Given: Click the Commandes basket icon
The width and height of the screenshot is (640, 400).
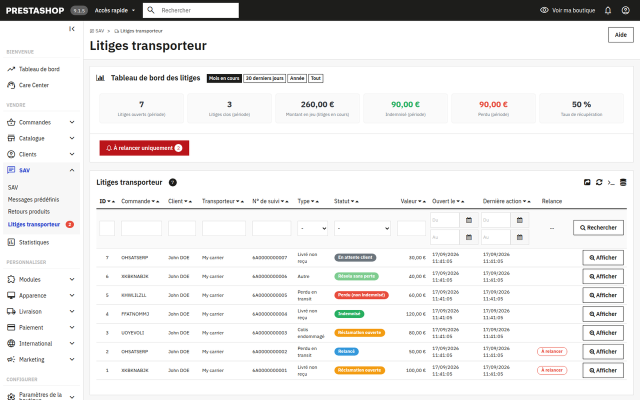Looking at the screenshot, I should point(11,122).
